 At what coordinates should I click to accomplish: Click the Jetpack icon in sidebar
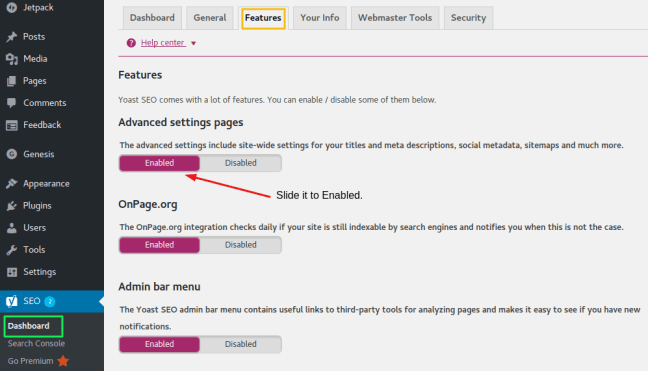coord(12,7)
